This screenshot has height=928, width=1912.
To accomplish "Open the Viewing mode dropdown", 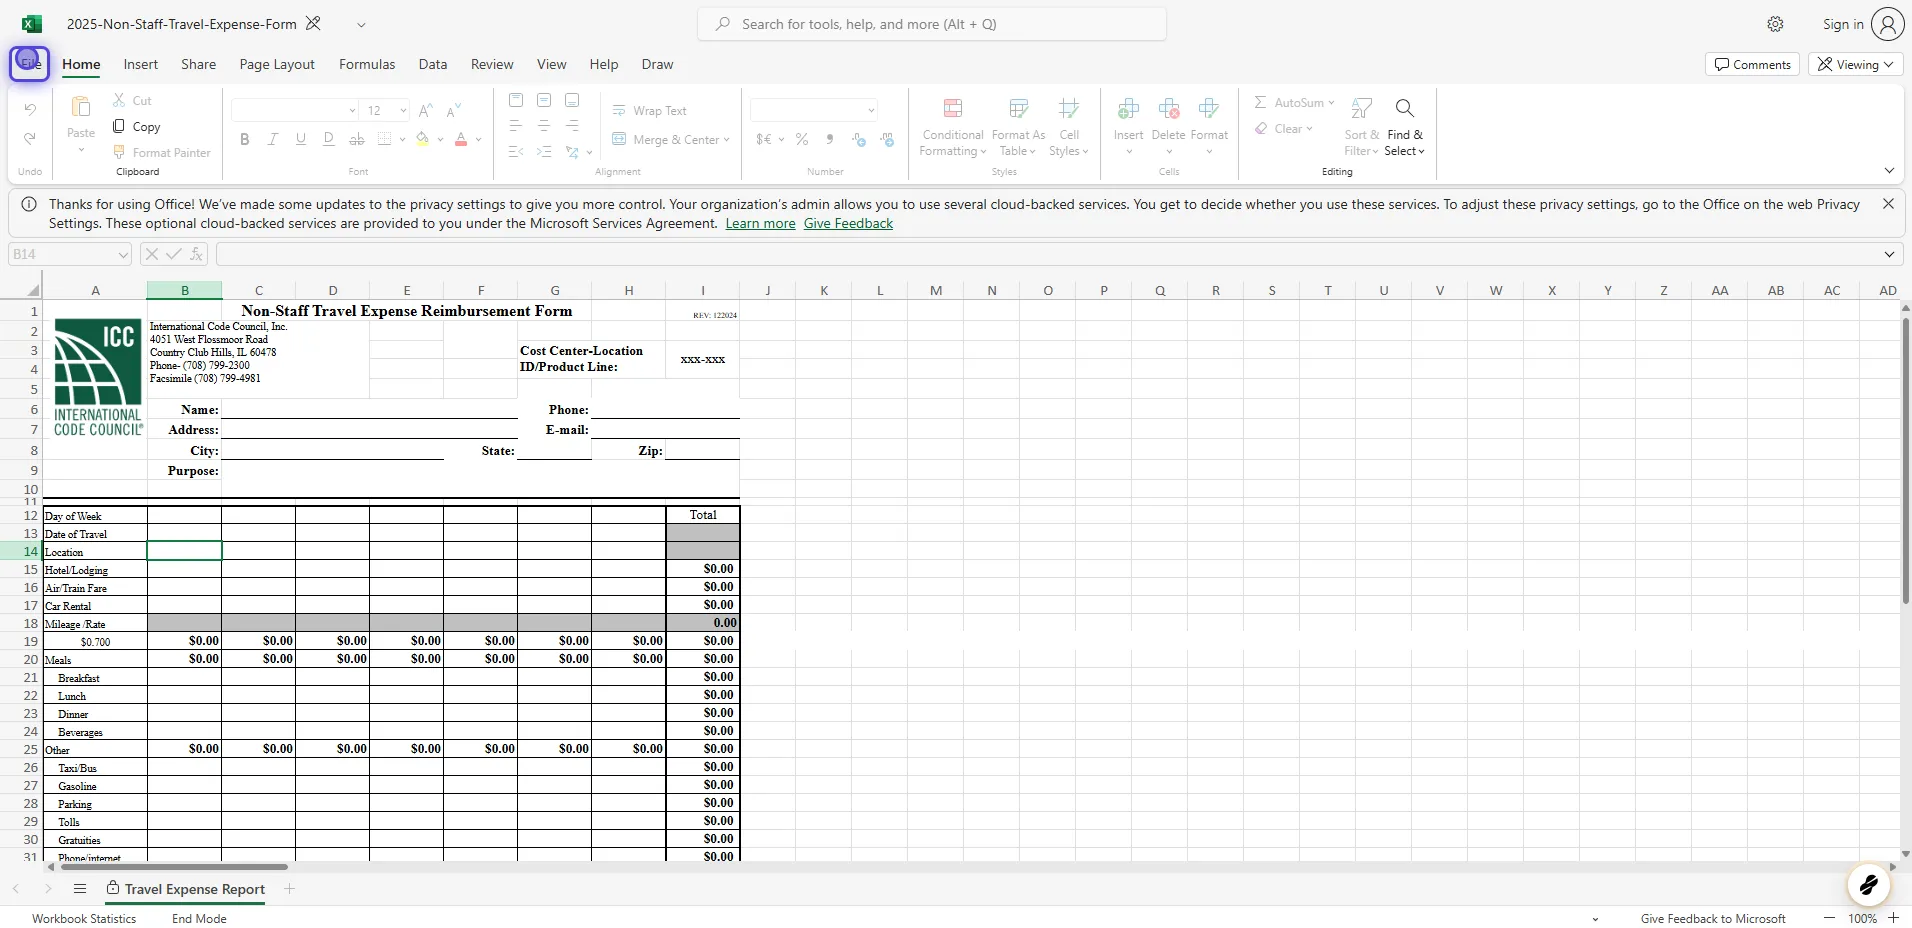I will click(x=1856, y=64).
